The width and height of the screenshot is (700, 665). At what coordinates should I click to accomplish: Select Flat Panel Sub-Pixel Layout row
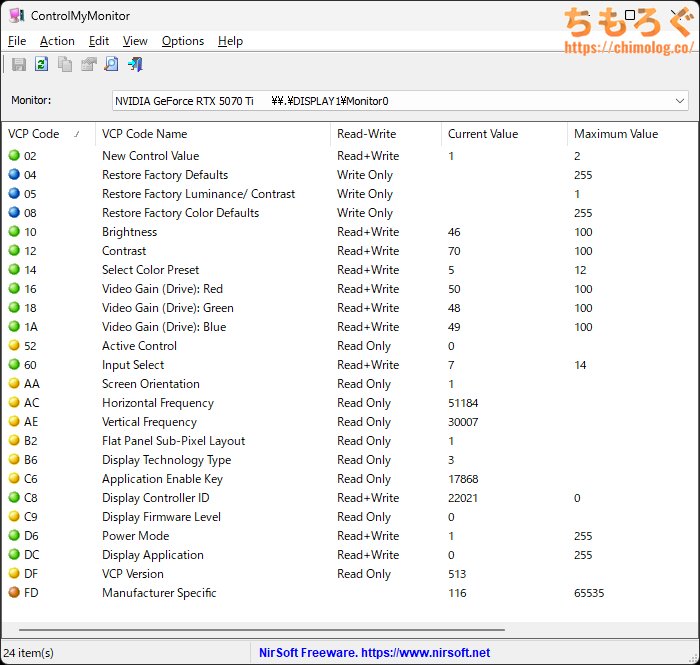pyautogui.click(x=350, y=441)
